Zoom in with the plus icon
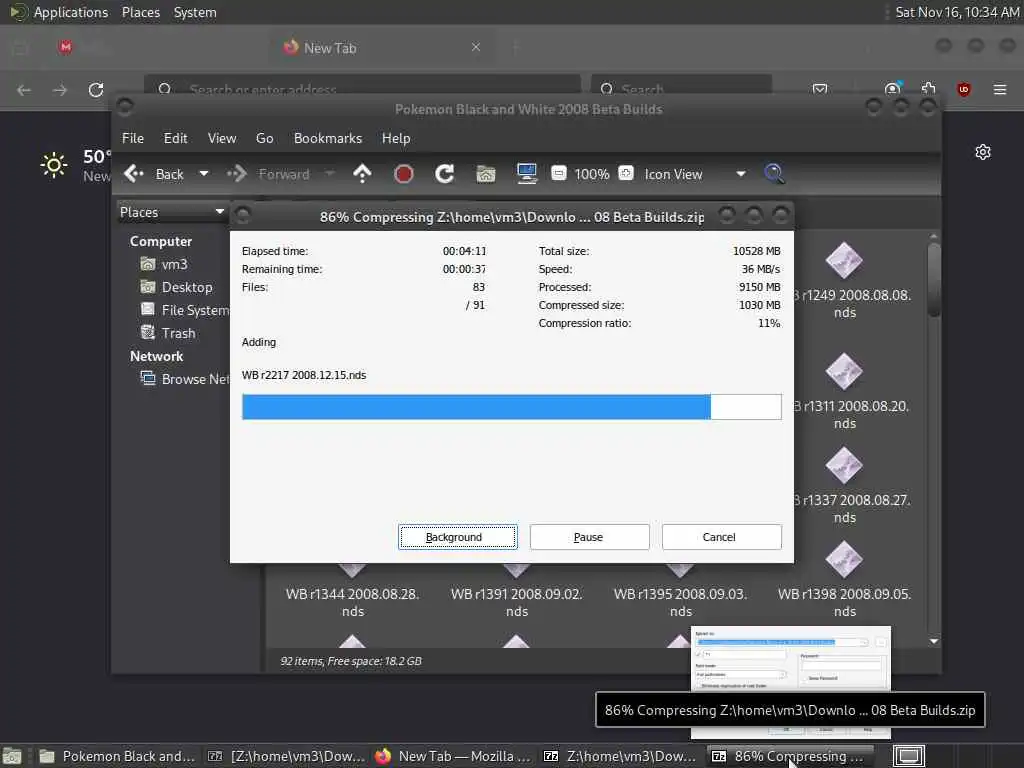 (626, 173)
